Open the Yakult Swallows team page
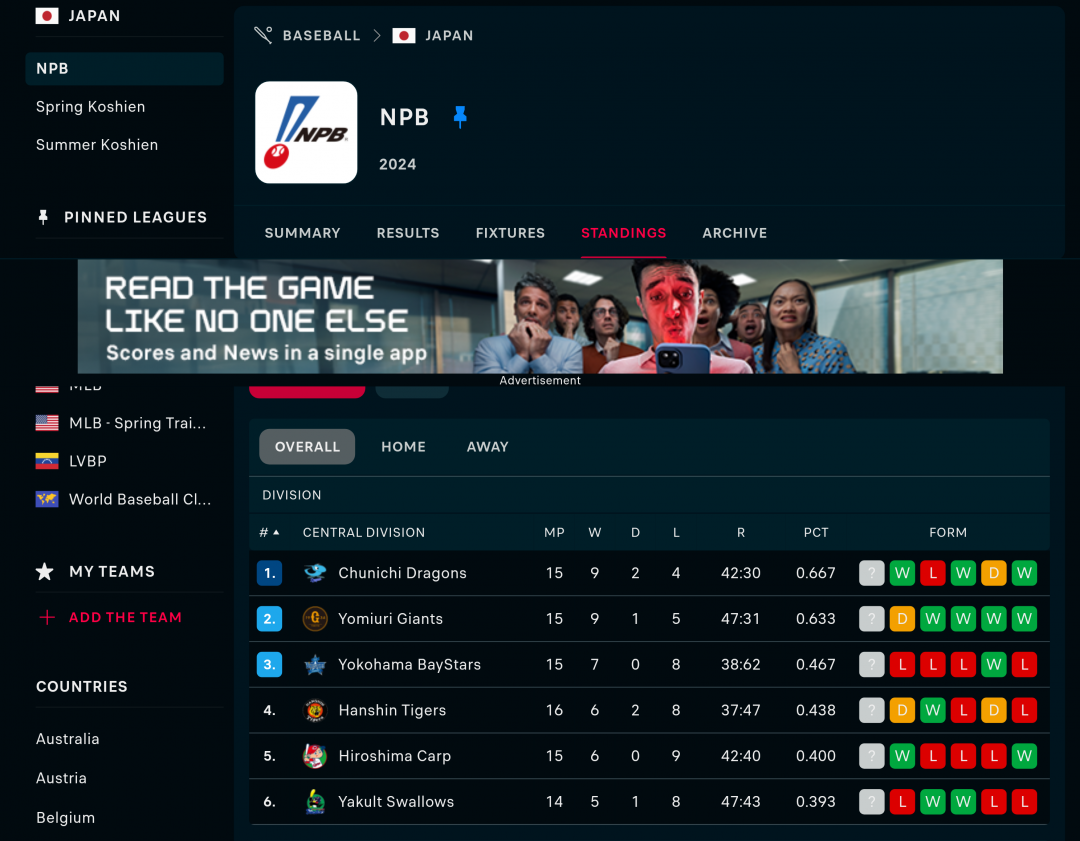 pyautogui.click(x=396, y=802)
